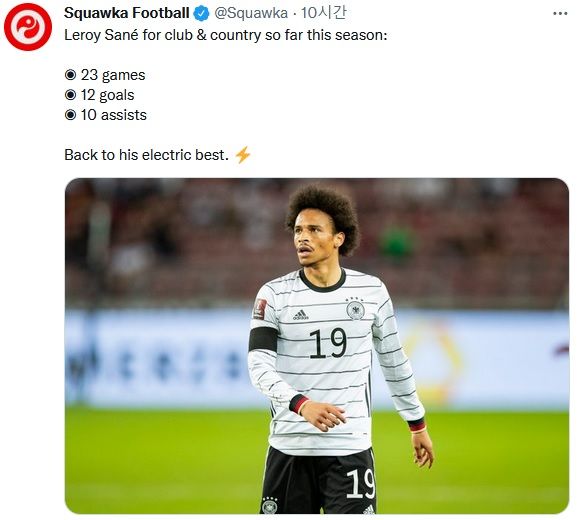This screenshot has height=520, width=577.
Task: Click the adidas logo on shirt
Action: pos(300,315)
